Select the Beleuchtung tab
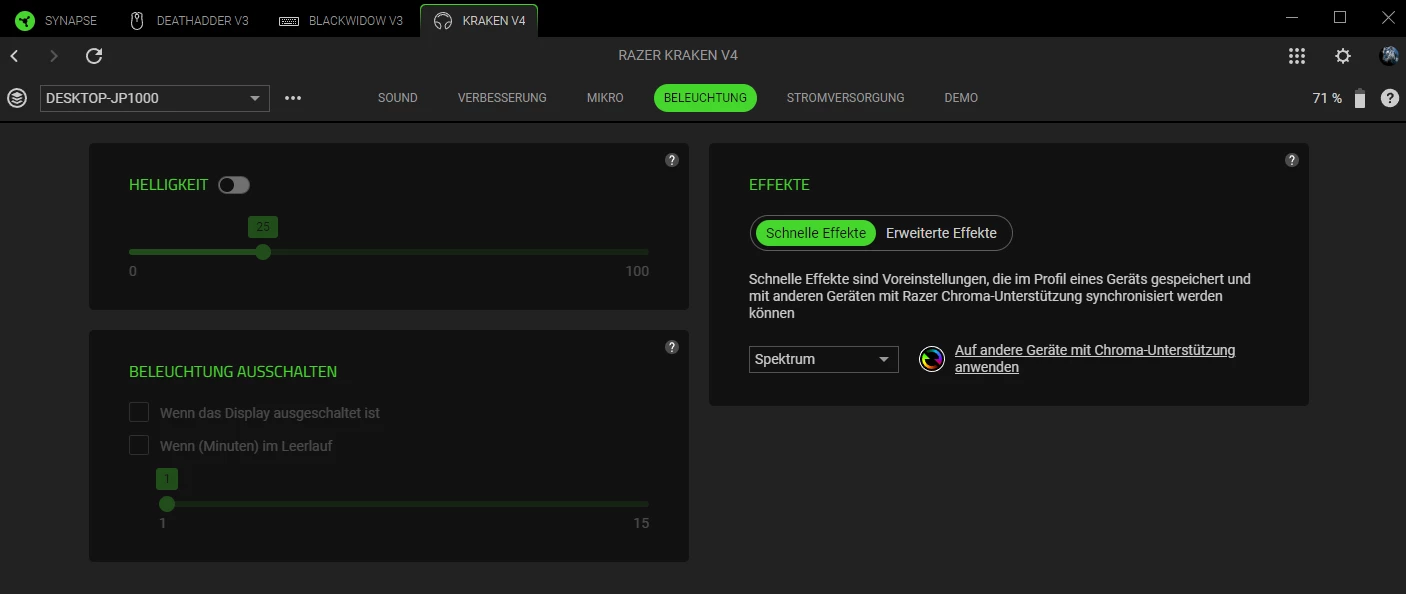1406x594 pixels. pyautogui.click(x=705, y=98)
